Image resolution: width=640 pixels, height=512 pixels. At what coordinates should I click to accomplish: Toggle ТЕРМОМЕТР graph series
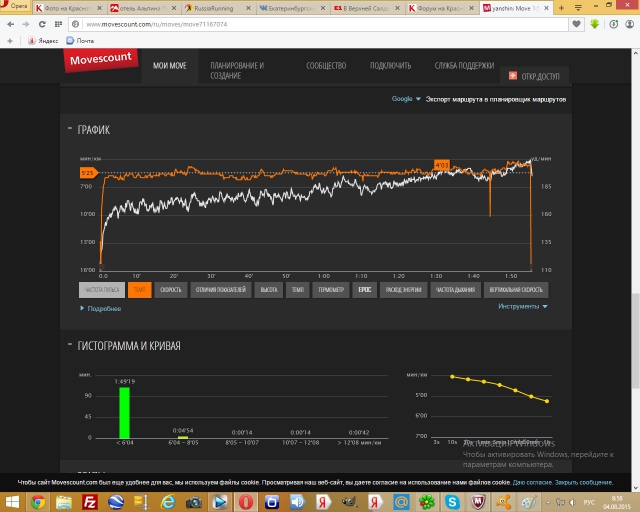click(331, 290)
